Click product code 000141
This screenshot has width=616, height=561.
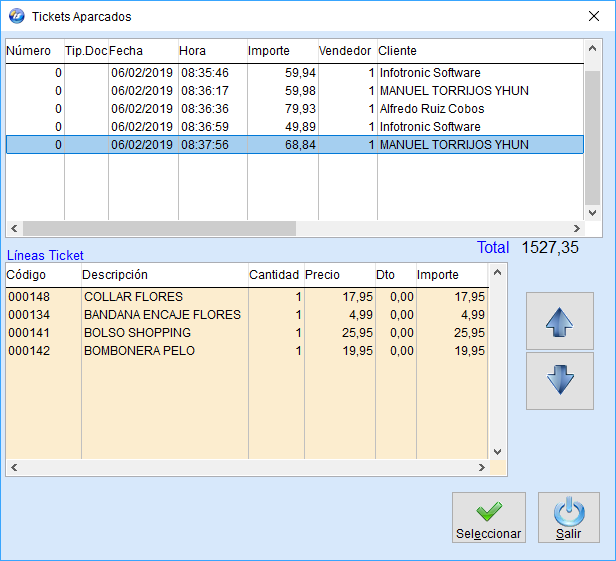pos(29,333)
